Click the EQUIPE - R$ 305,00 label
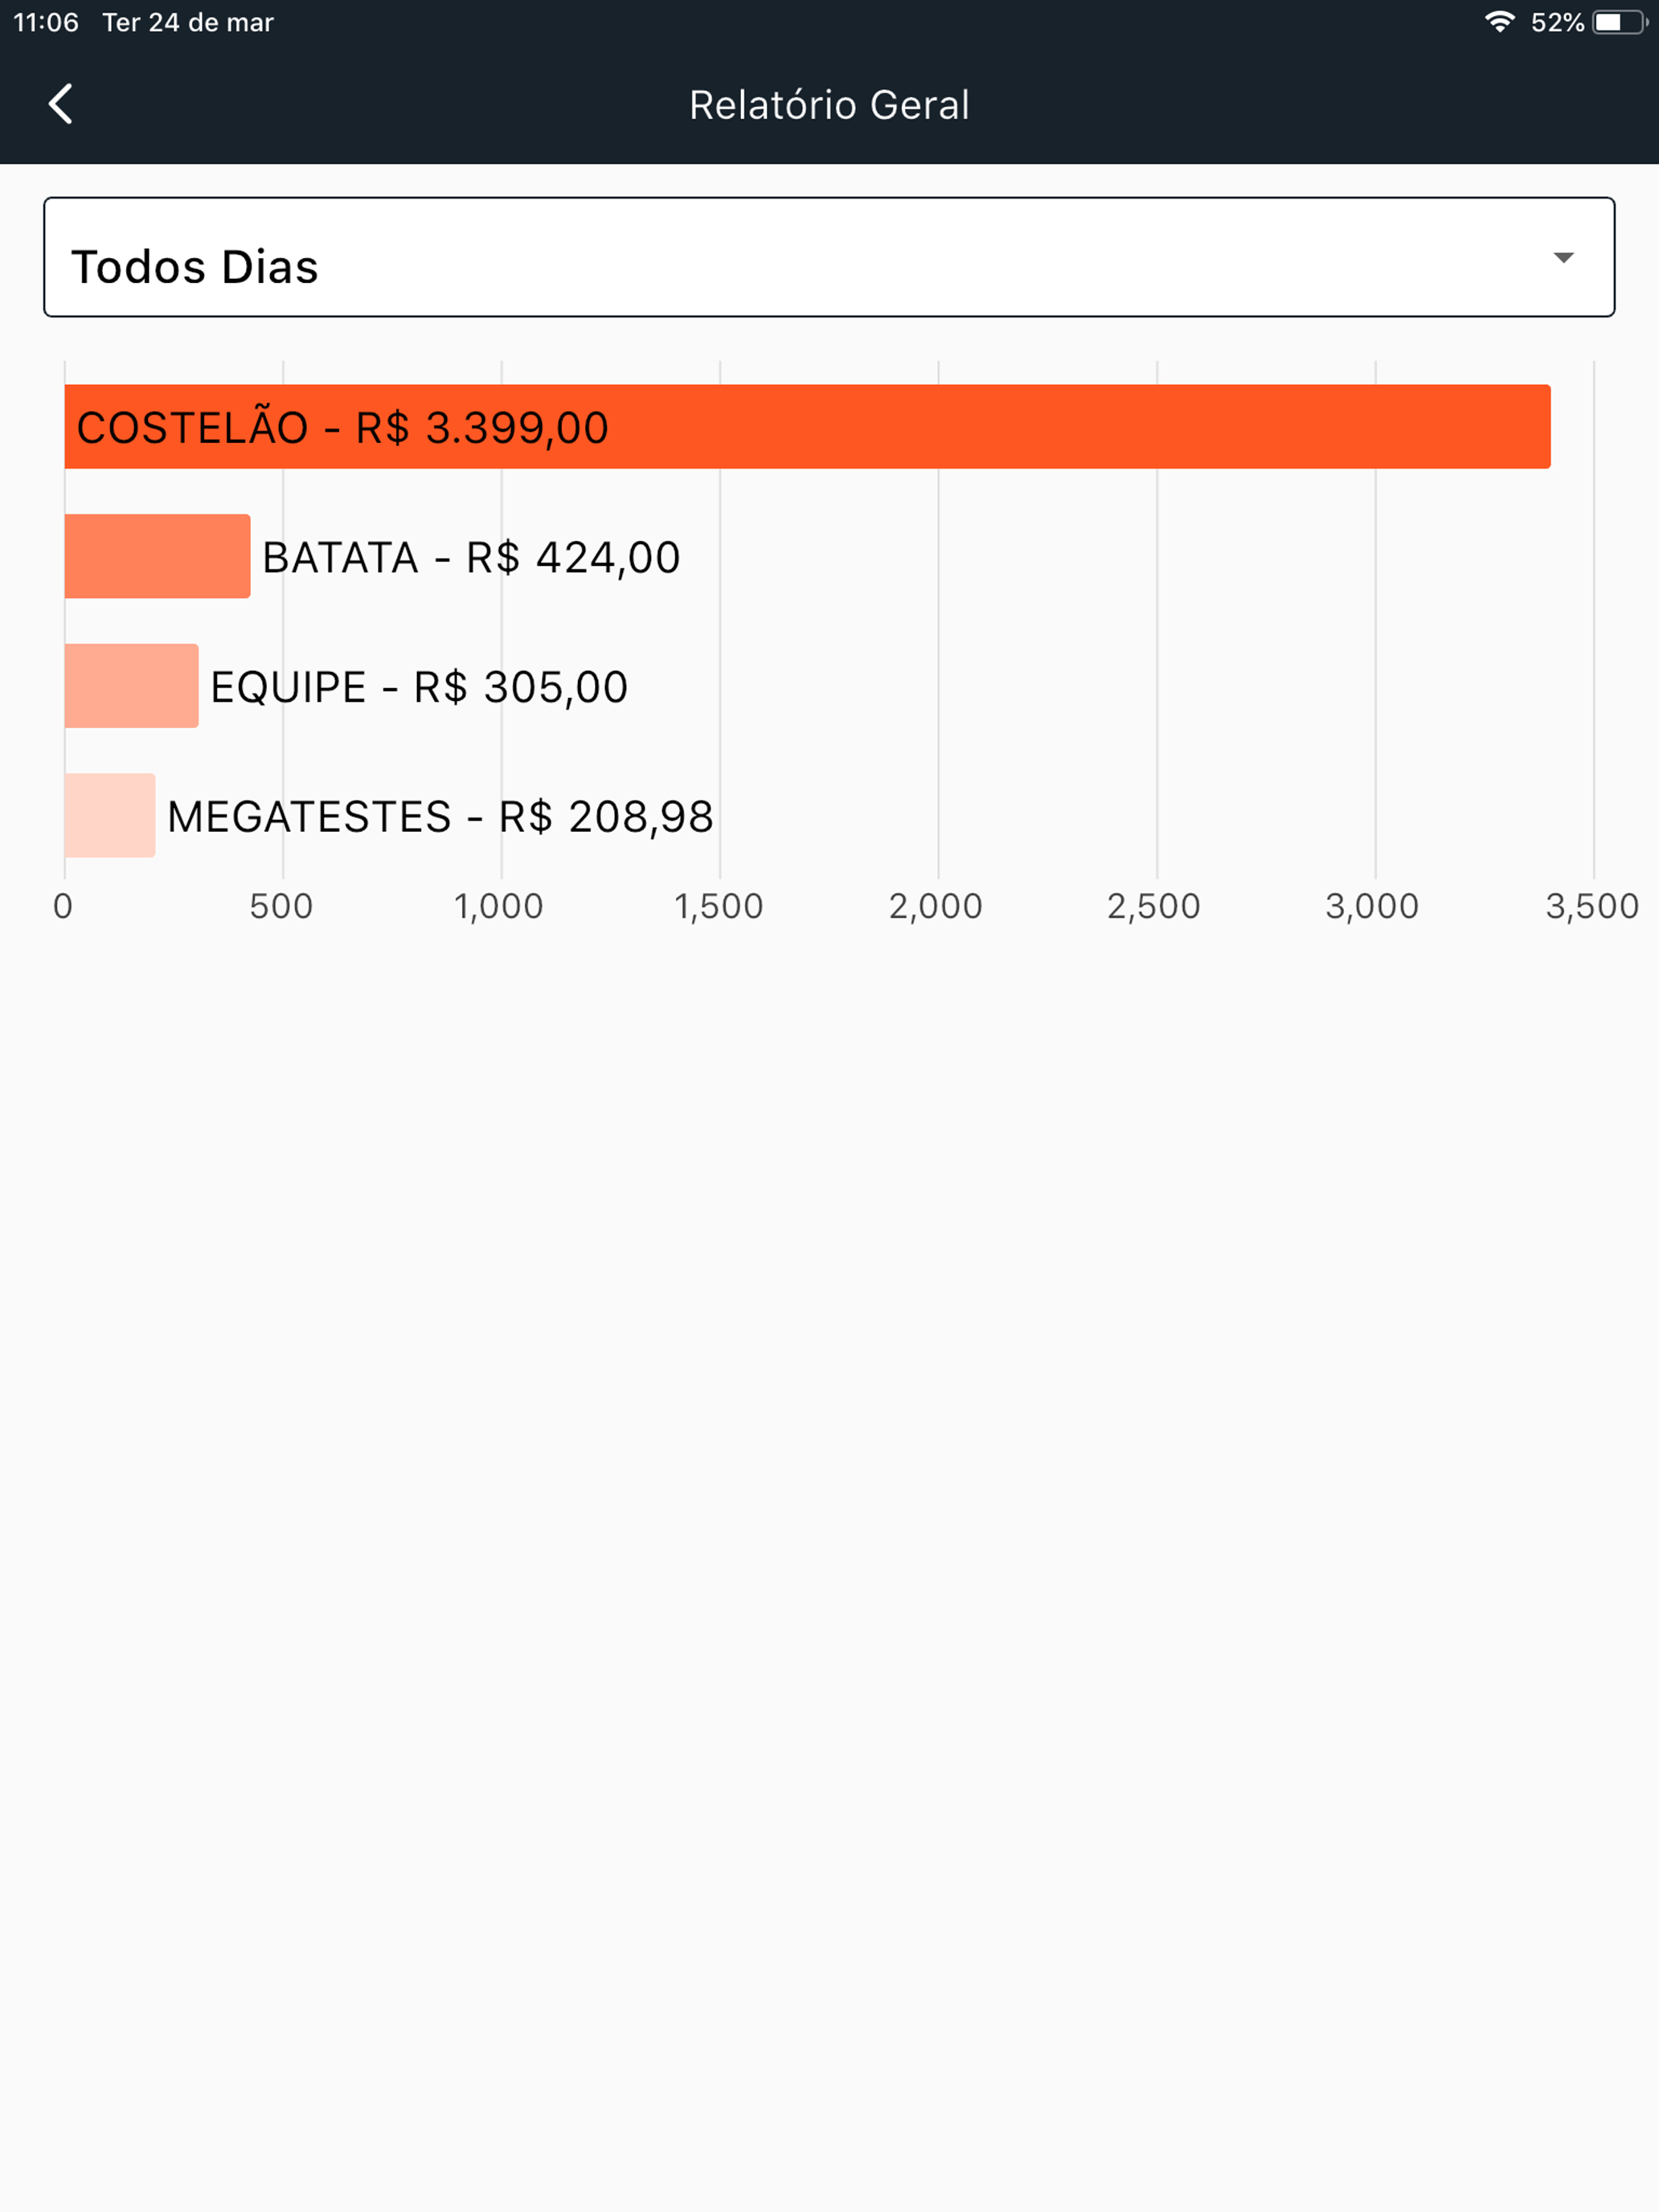Viewport: 1659px width, 2212px height. point(419,687)
